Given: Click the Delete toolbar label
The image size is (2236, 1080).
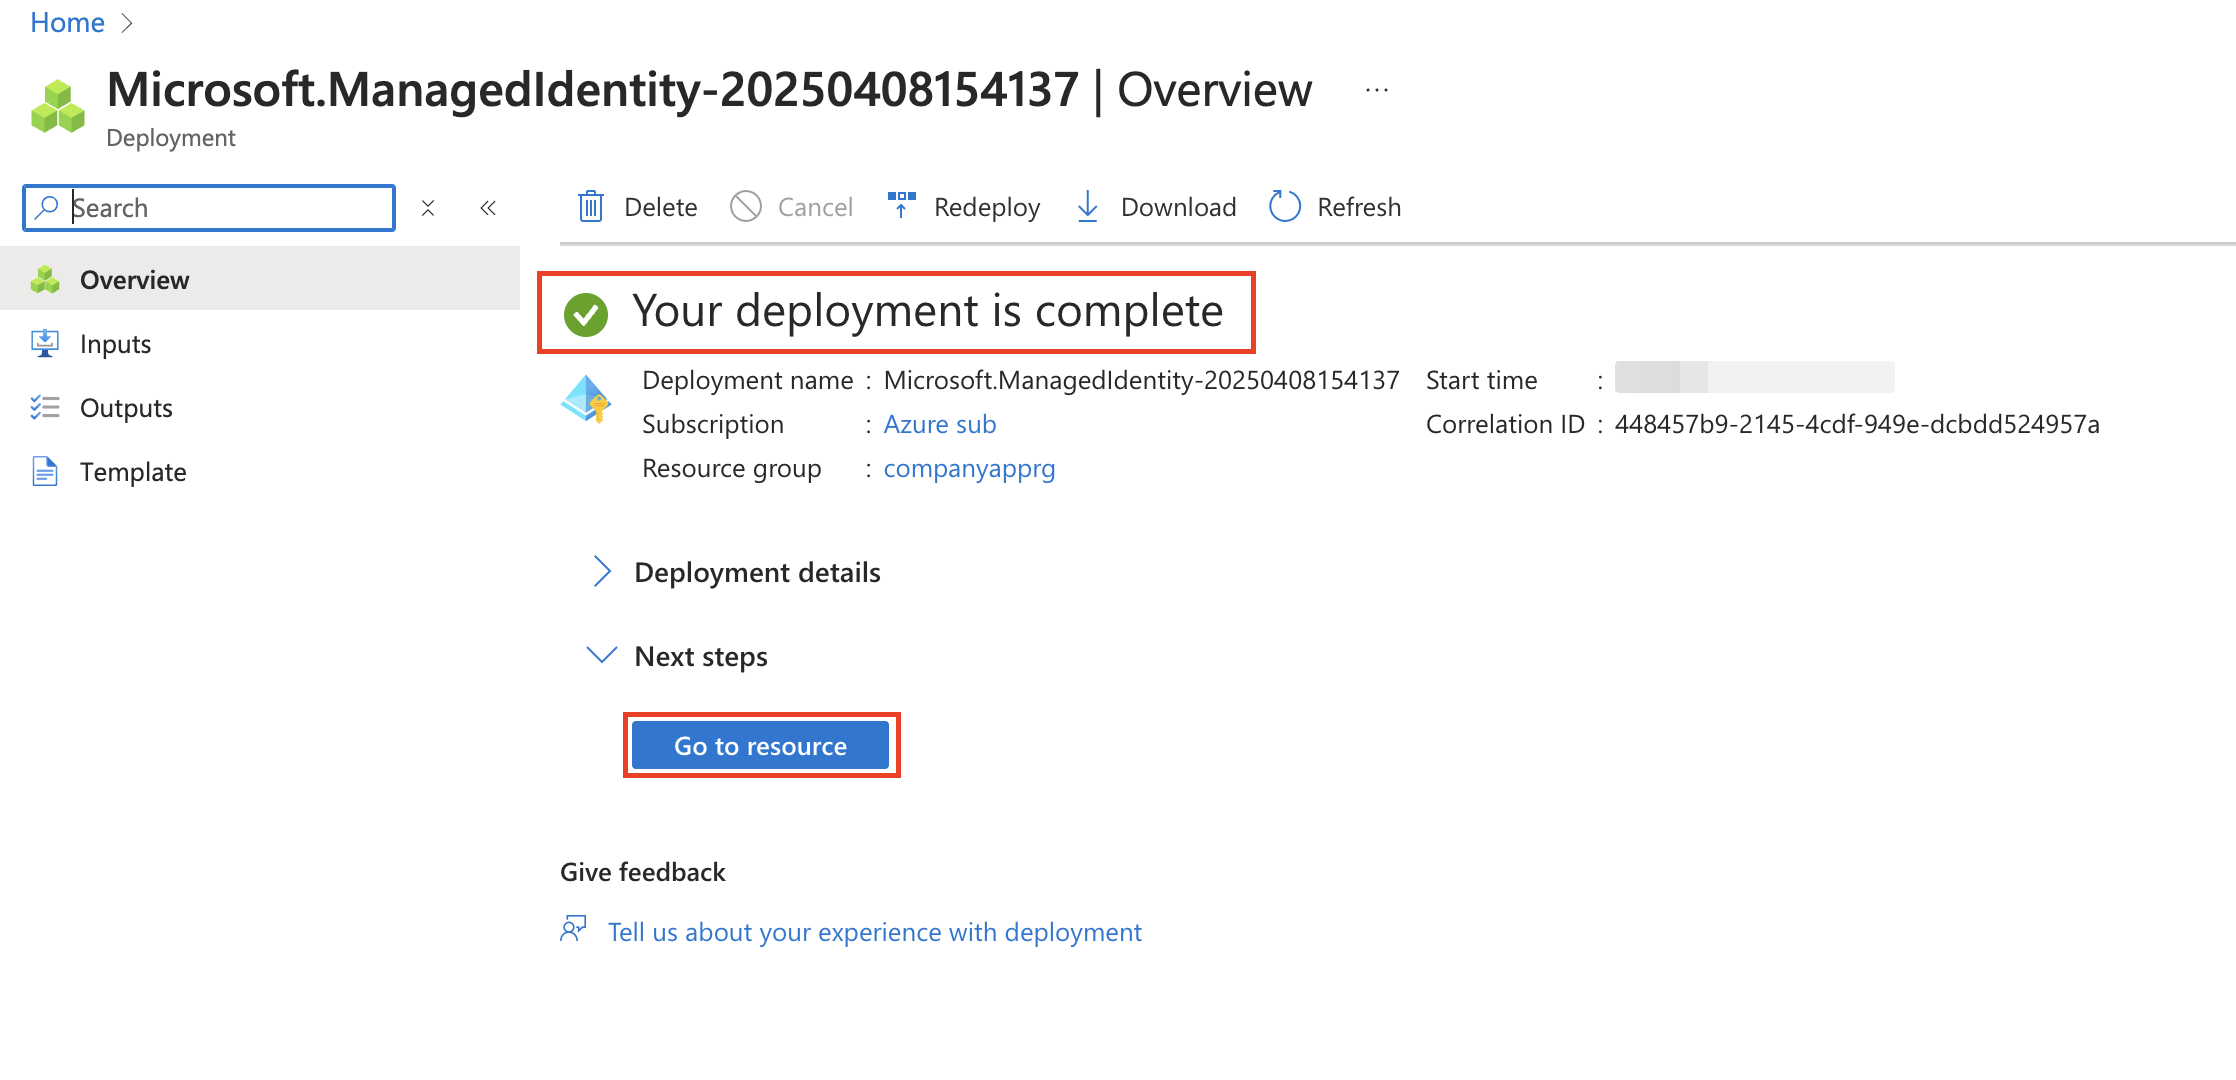Looking at the screenshot, I should pyautogui.click(x=660, y=207).
